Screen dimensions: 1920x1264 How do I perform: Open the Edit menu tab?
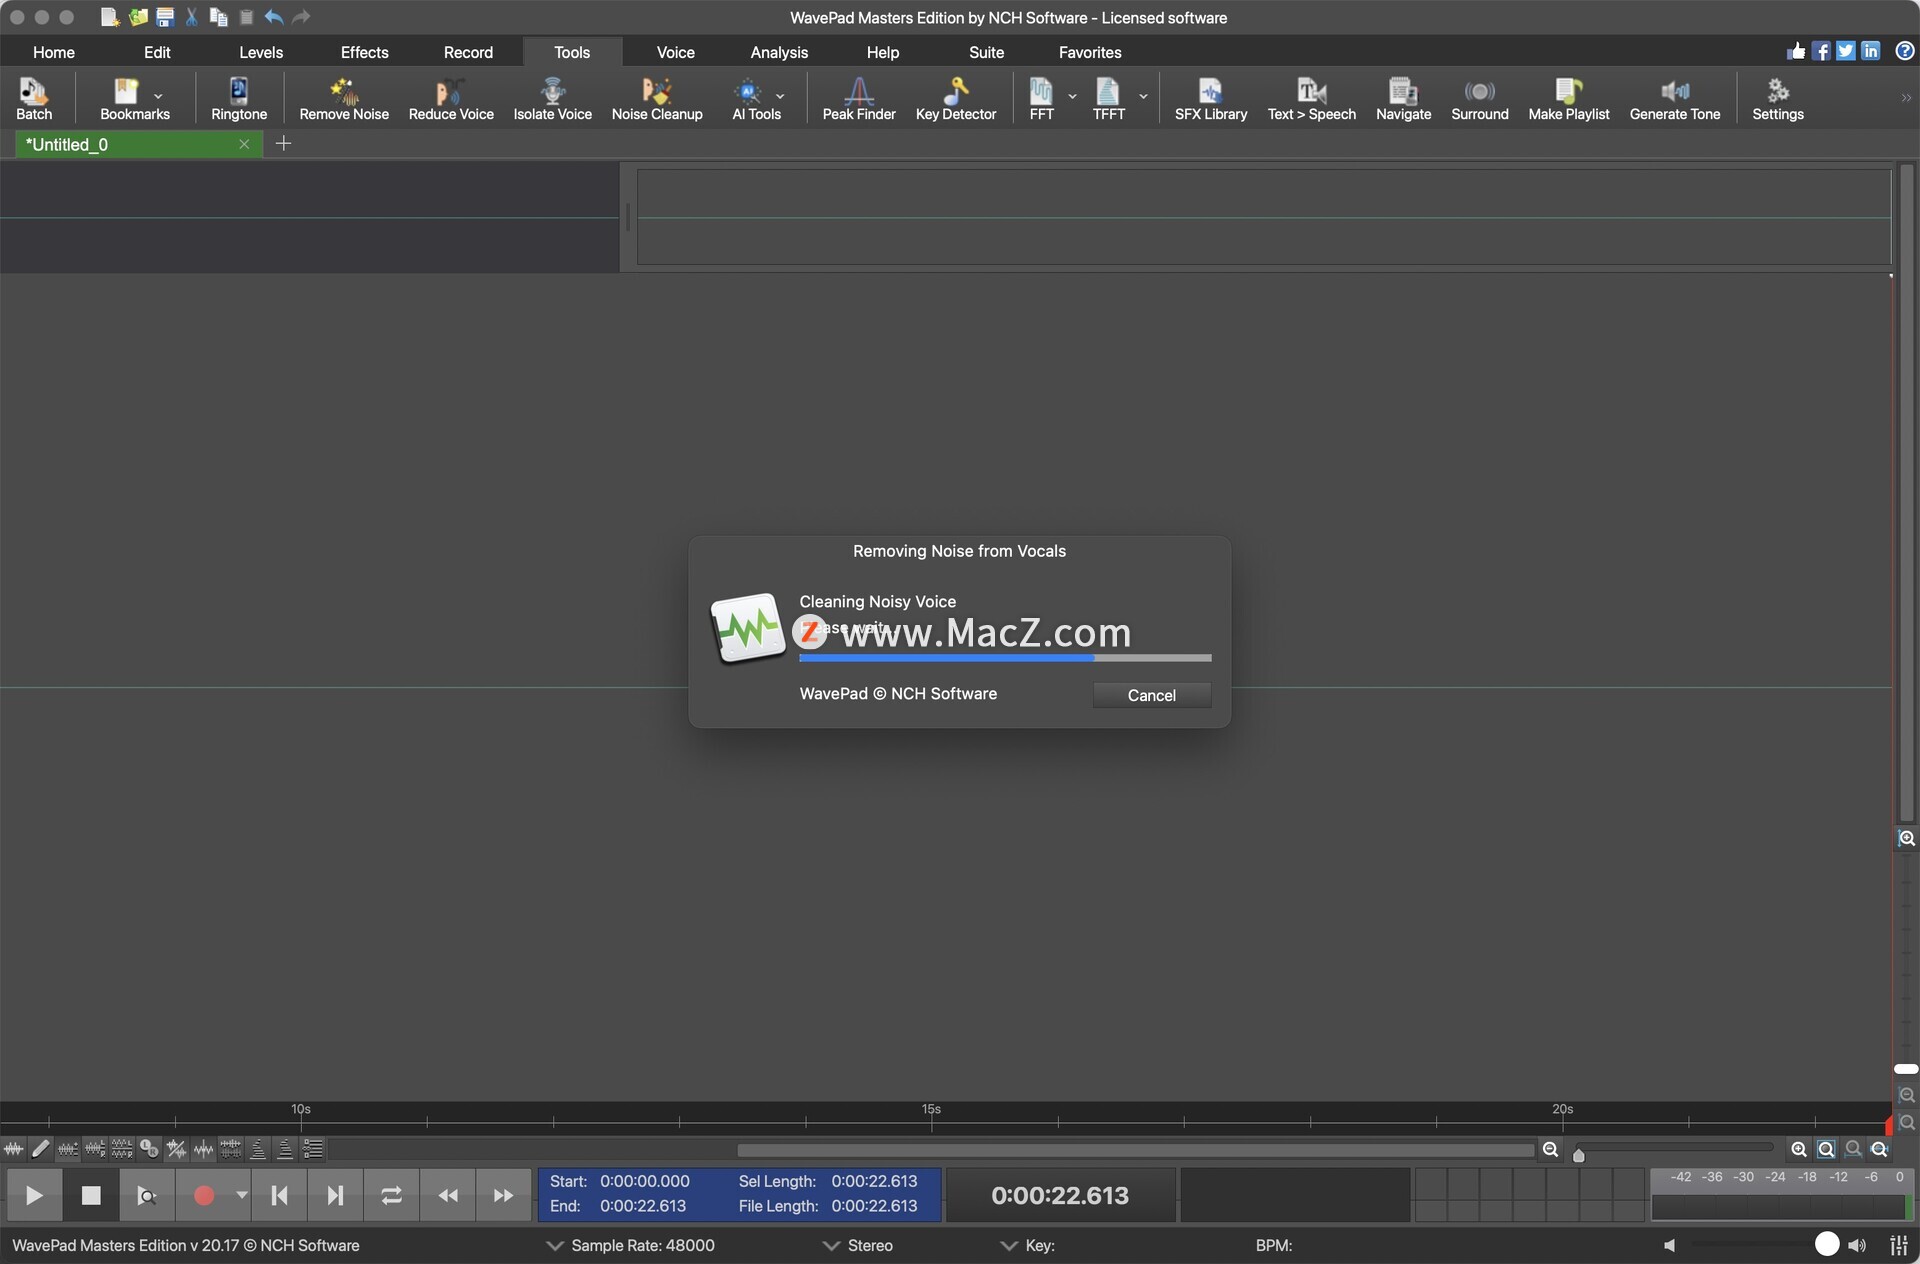[157, 52]
